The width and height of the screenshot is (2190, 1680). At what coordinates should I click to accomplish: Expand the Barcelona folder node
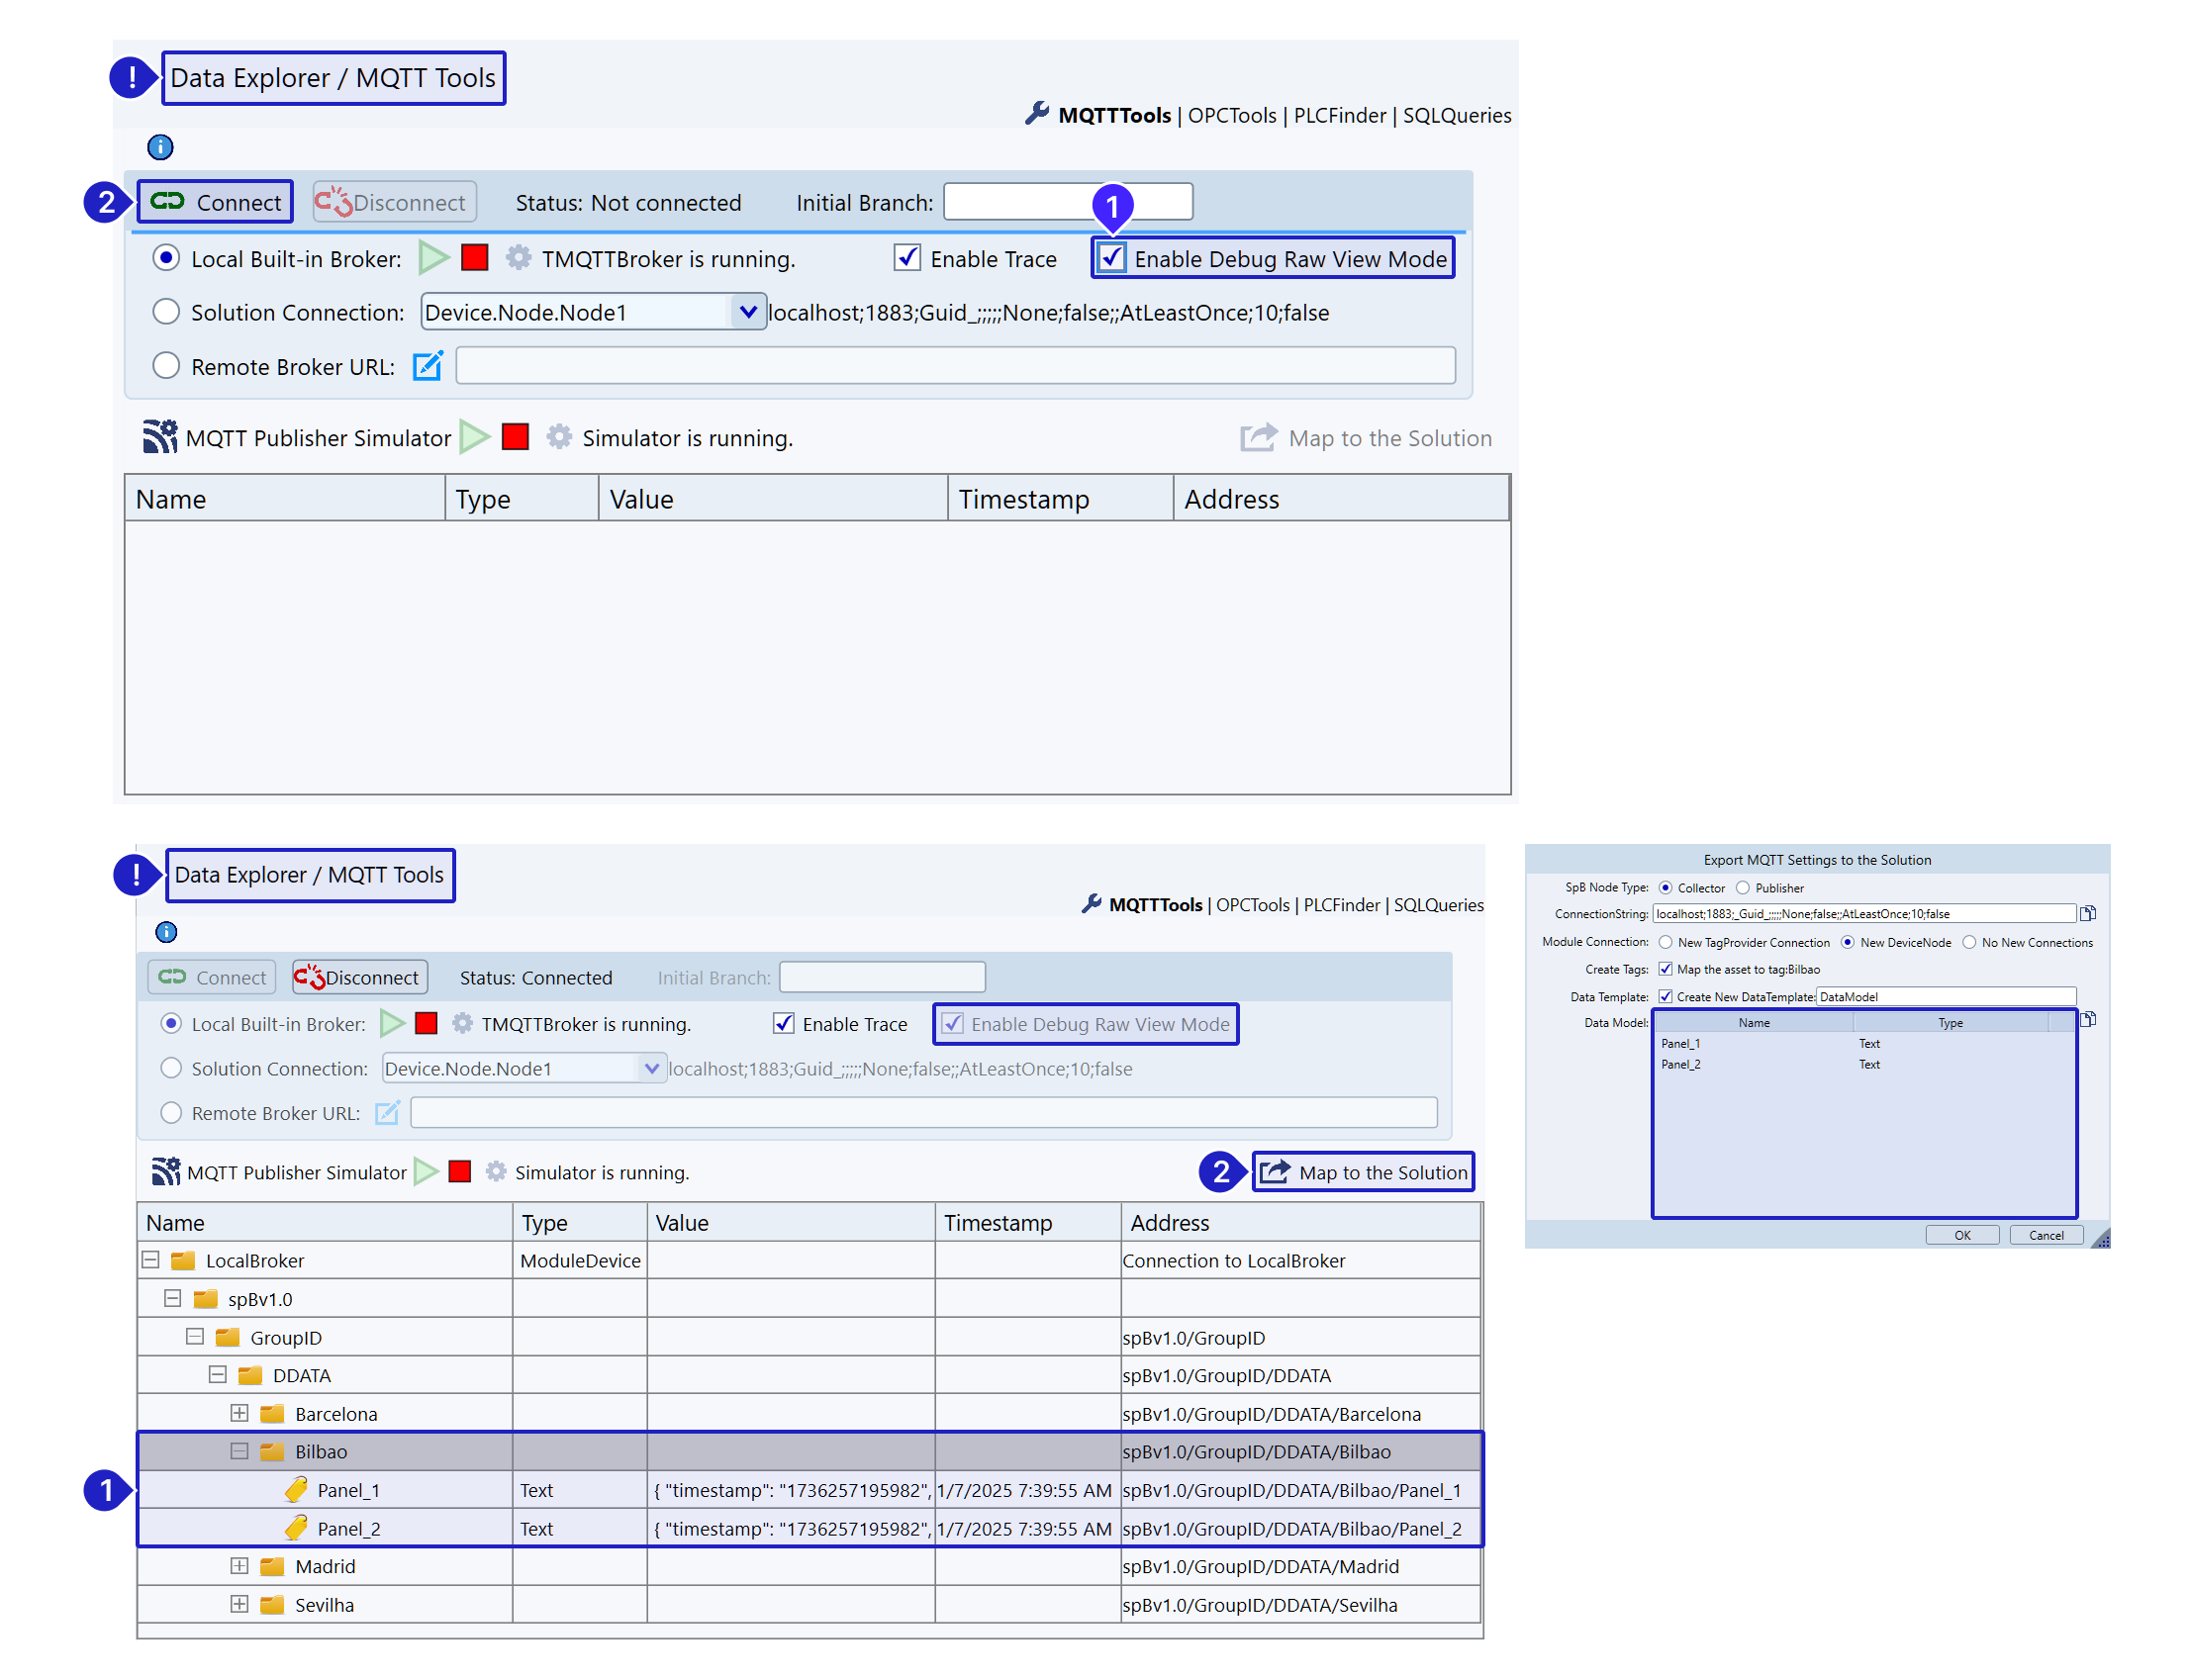(x=239, y=1413)
